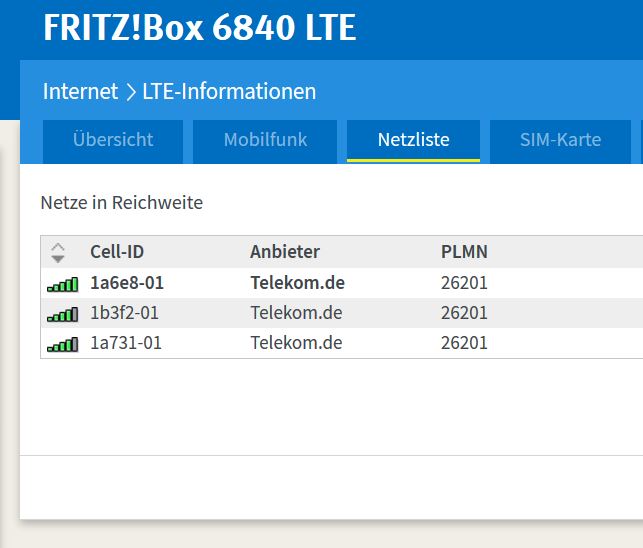Select the Netzliste tab
Screen dimensions: 643x548
(x=413, y=141)
